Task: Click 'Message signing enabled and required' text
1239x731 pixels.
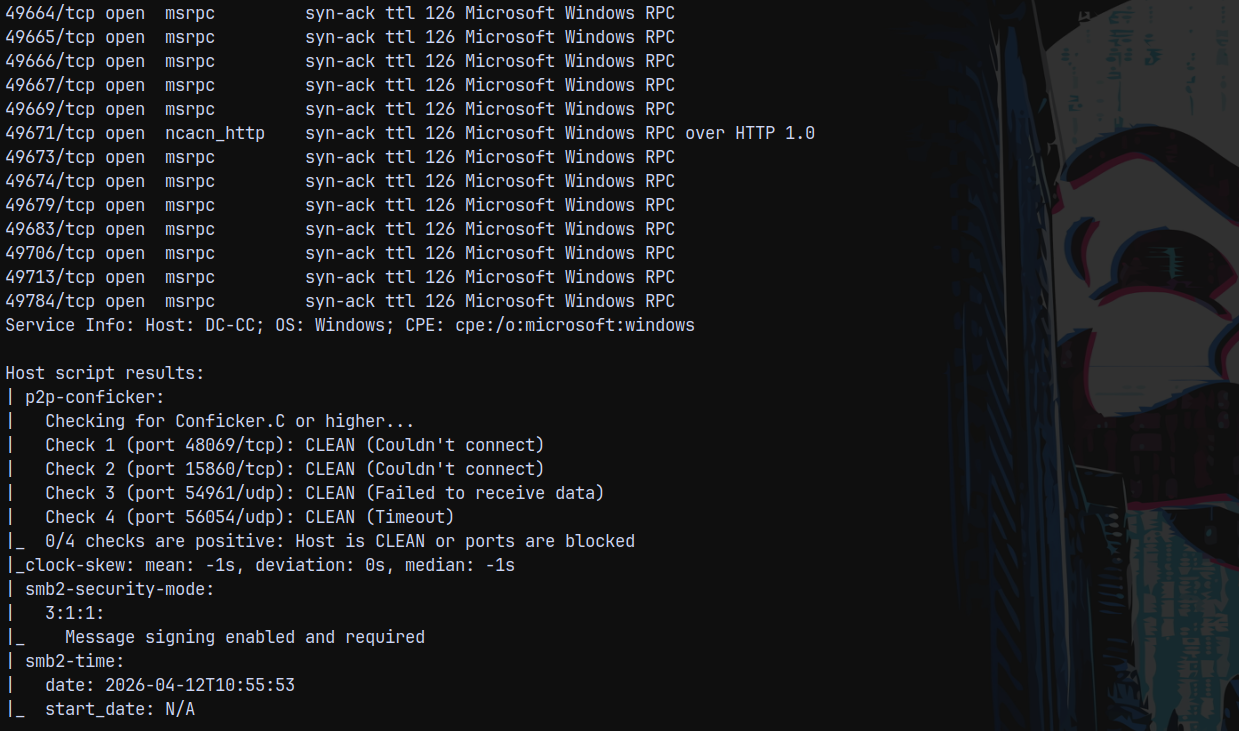Action: coord(245,637)
